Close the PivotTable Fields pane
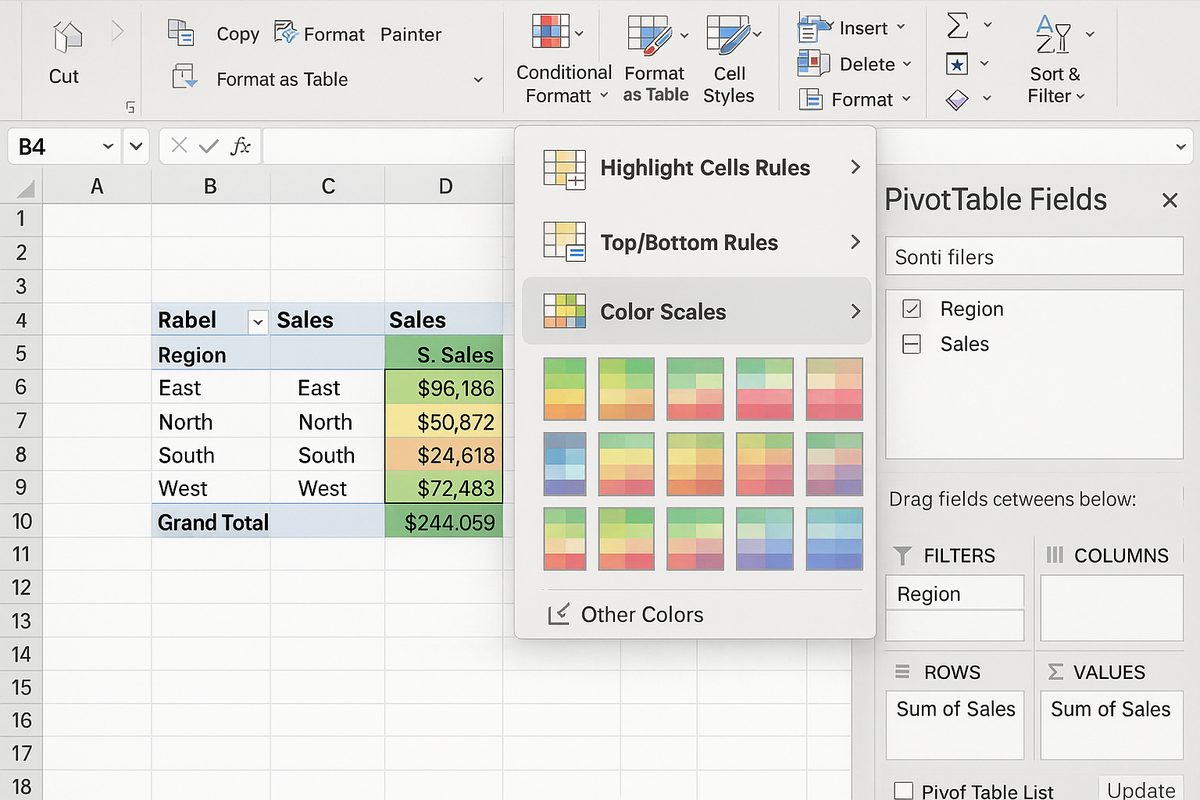Viewport: 1200px width, 800px height. point(1170,200)
